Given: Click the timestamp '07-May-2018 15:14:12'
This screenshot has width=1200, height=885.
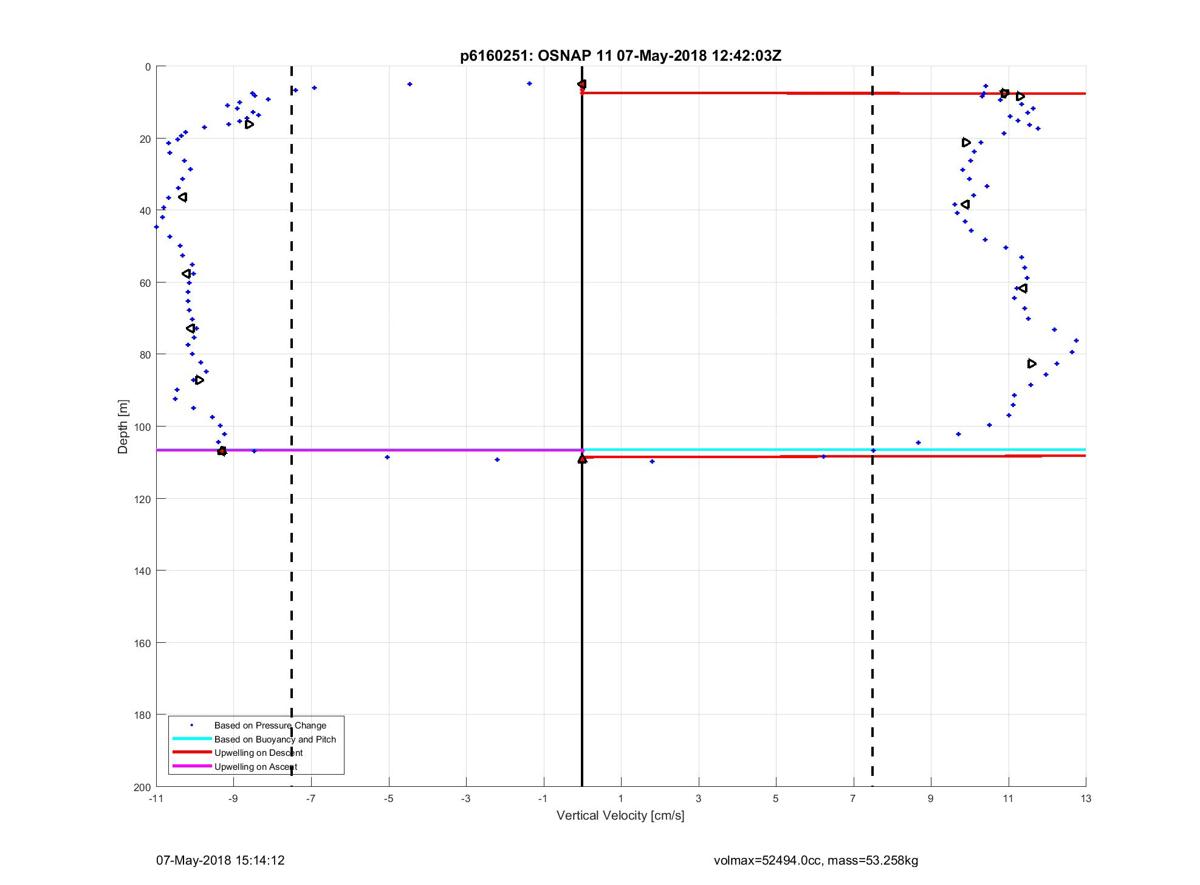Looking at the screenshot, I should [x=220, y=860].
